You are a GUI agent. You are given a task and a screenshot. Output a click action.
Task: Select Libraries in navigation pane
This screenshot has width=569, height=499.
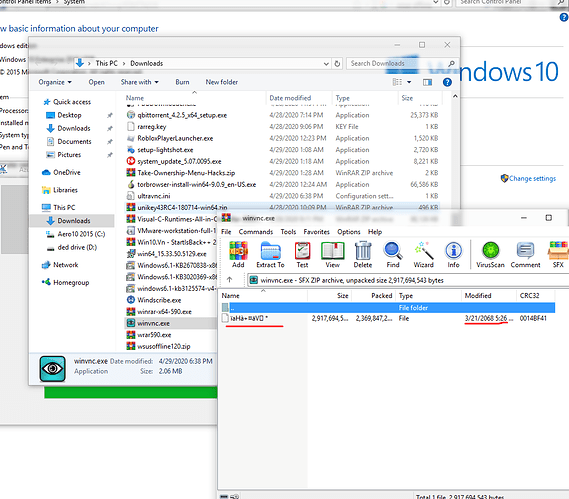pyautogui.click(x=60, y=190)
